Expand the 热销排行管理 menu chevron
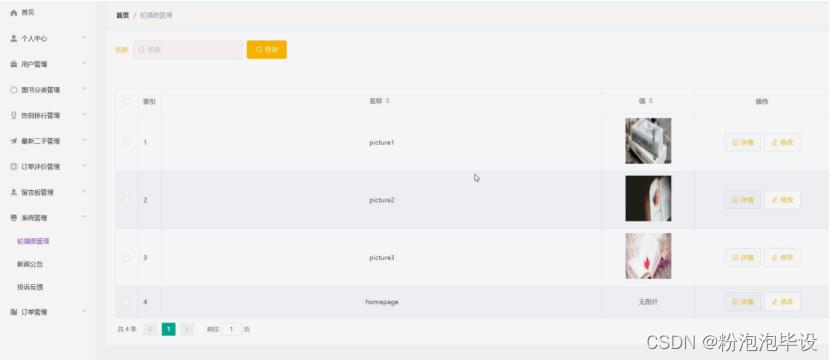This screenshot has height=361, width=833. [x=84, y=115]
